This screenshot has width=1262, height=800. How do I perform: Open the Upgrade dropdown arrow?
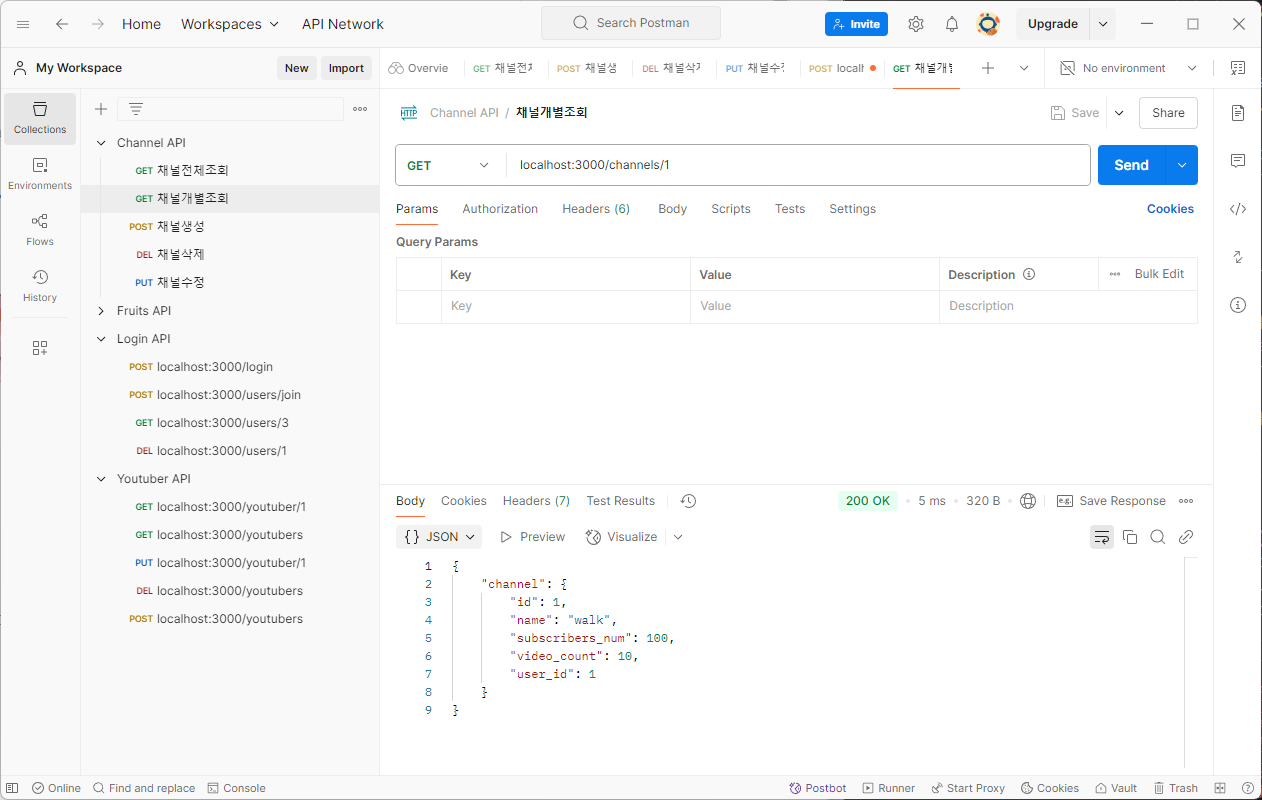tap(1103, 24)
